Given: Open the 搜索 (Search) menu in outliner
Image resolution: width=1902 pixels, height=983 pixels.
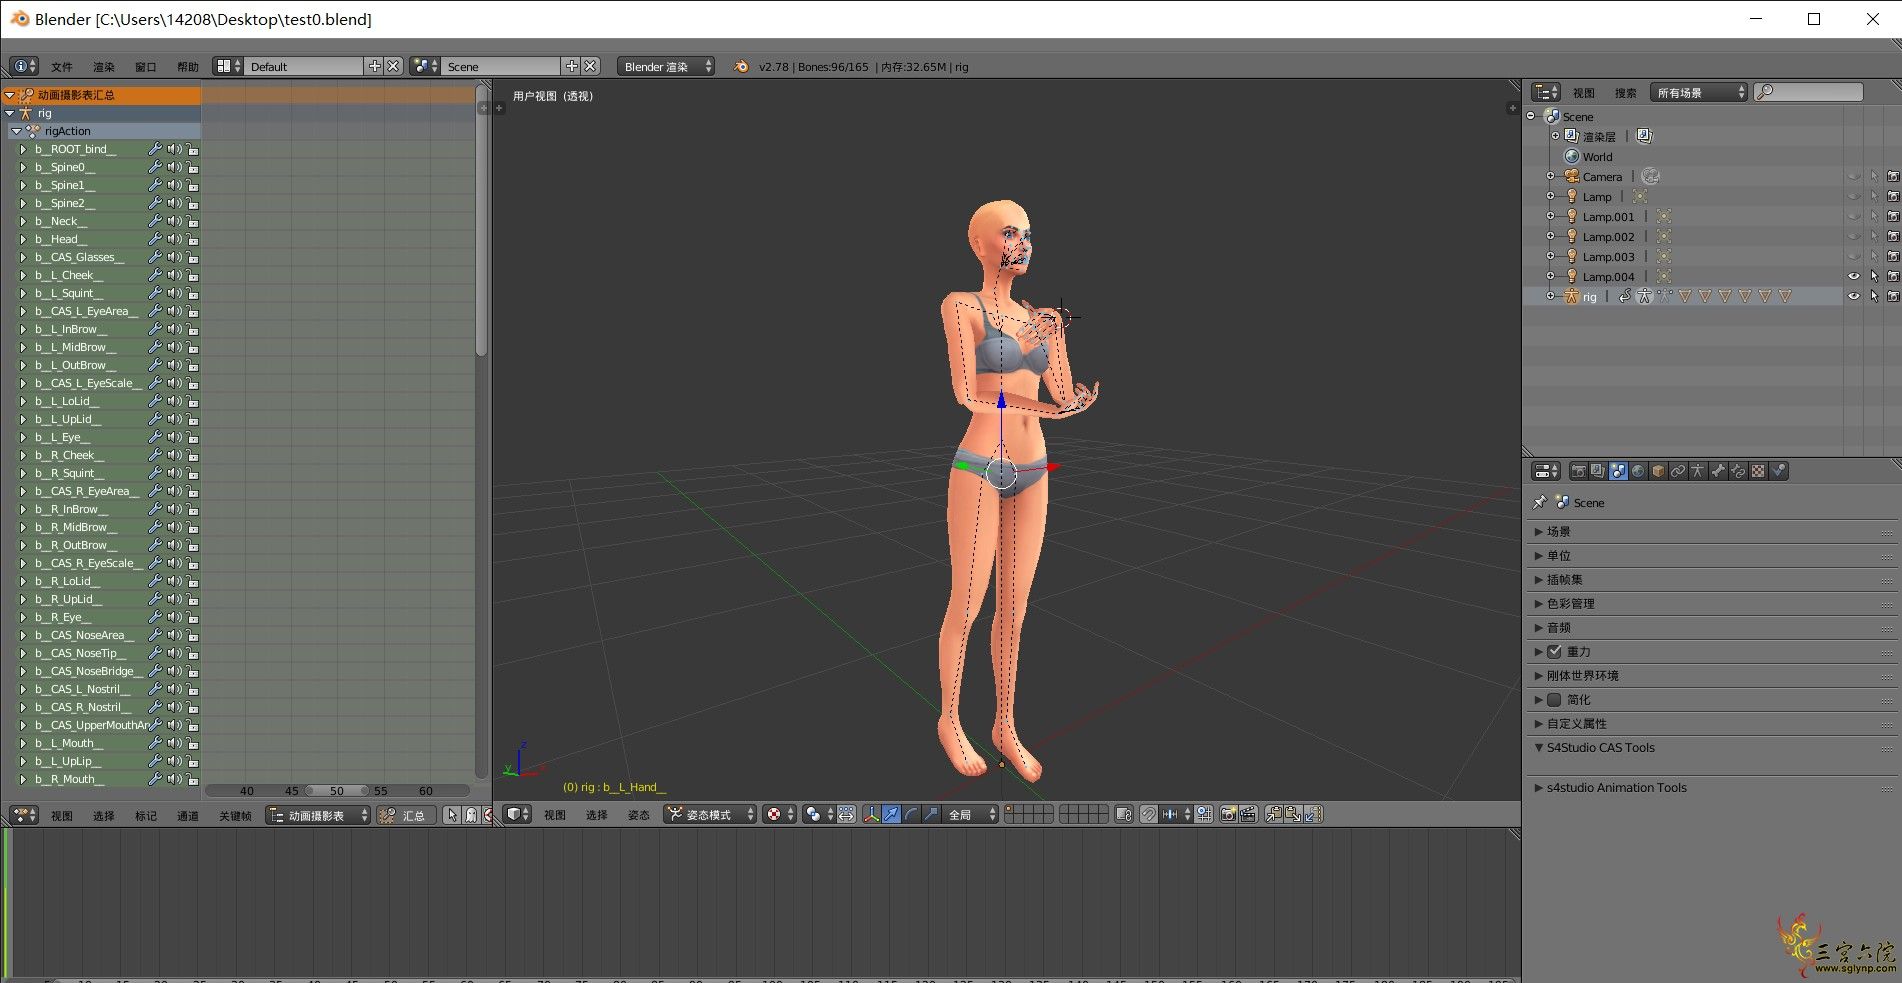Looking at the screenshot, I should pos(1626,93).
